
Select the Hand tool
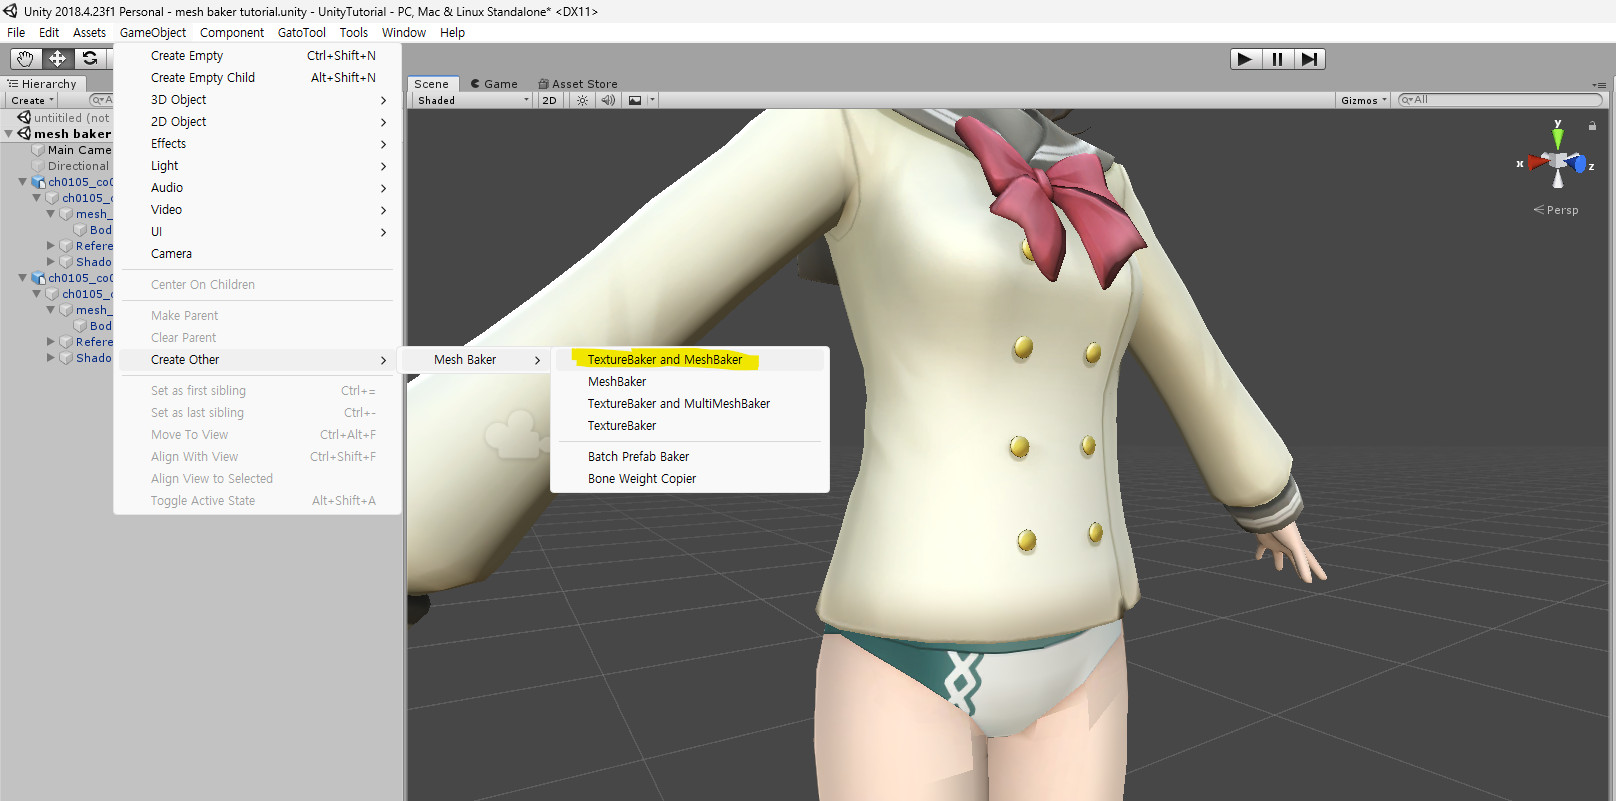click(25, 59)
